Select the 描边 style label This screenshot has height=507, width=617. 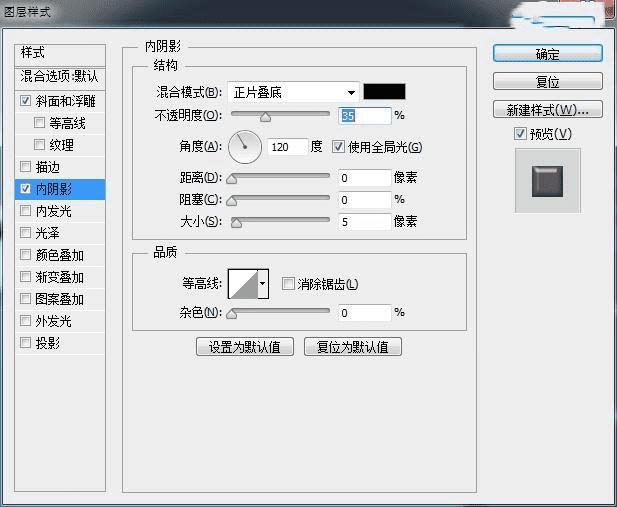pyautogui.click(x=48, y=167)
